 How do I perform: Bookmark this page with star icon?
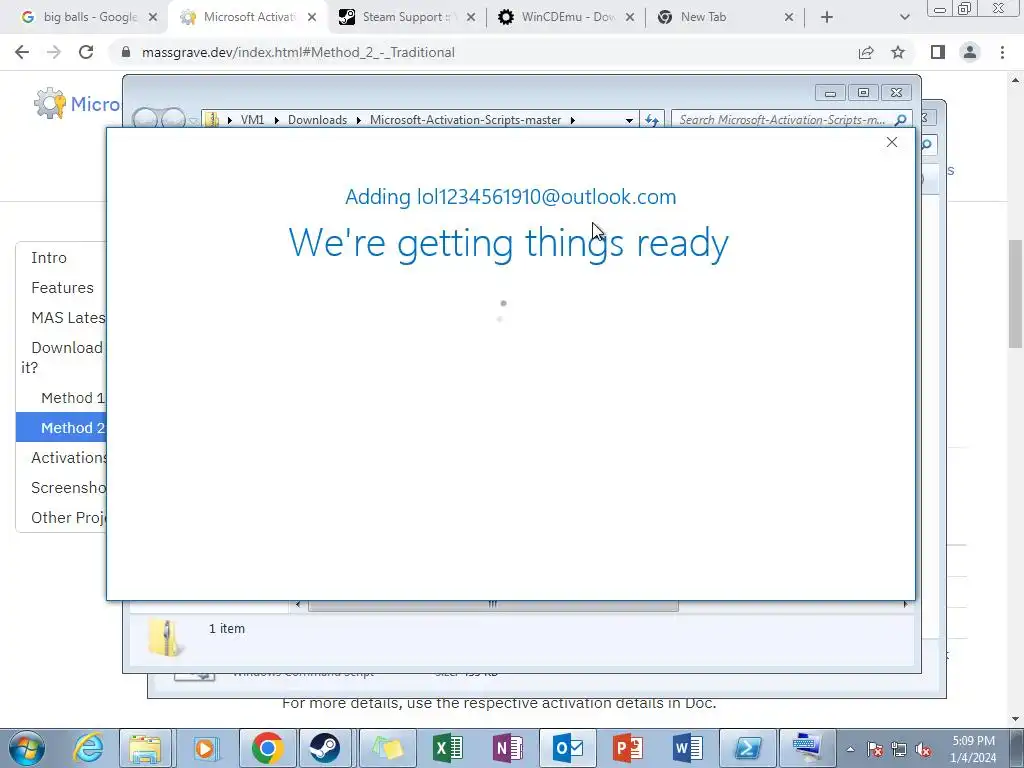click(x=898, y=52)
